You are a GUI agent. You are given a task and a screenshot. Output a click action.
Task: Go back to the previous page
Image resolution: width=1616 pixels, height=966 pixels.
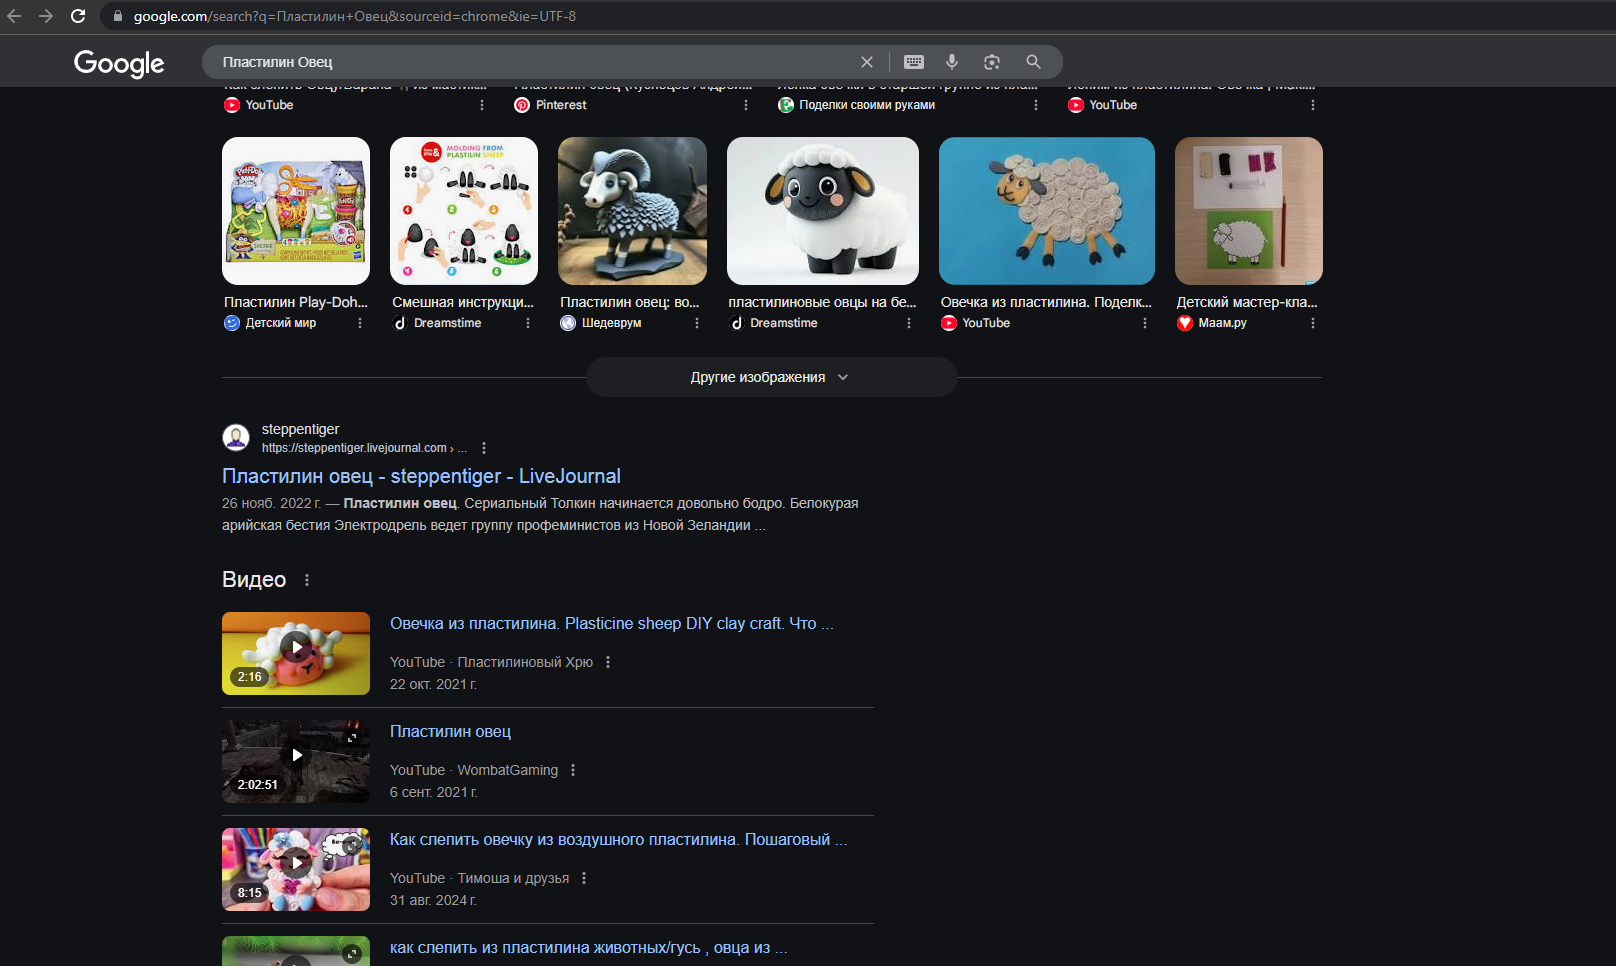14,16
